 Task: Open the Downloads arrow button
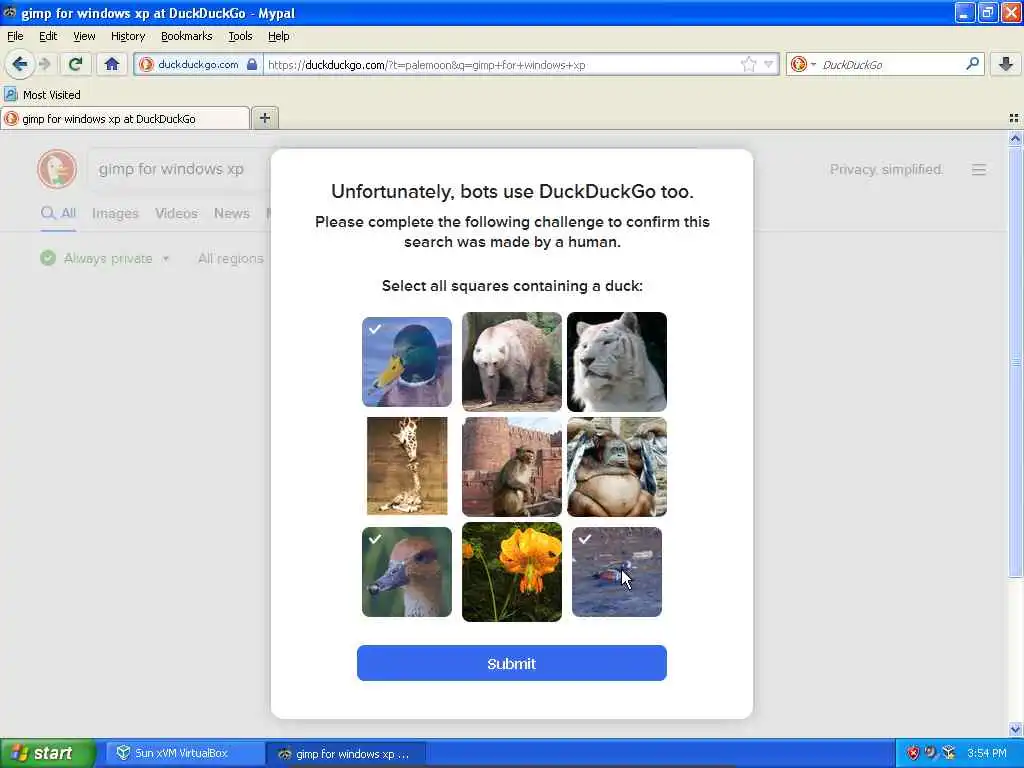(x=1006, y=64)
